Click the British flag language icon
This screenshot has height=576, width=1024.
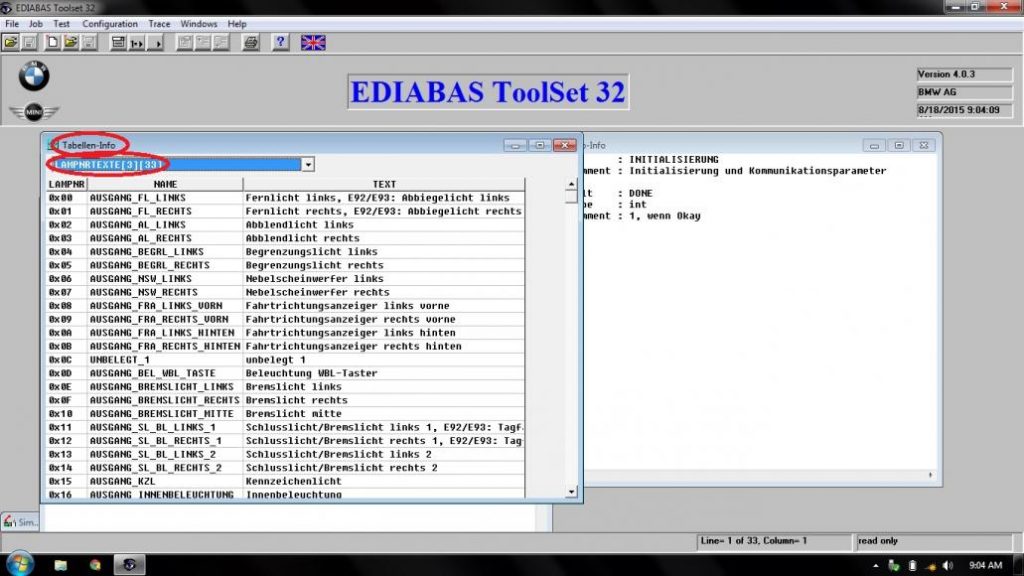[x=313, y=43]
